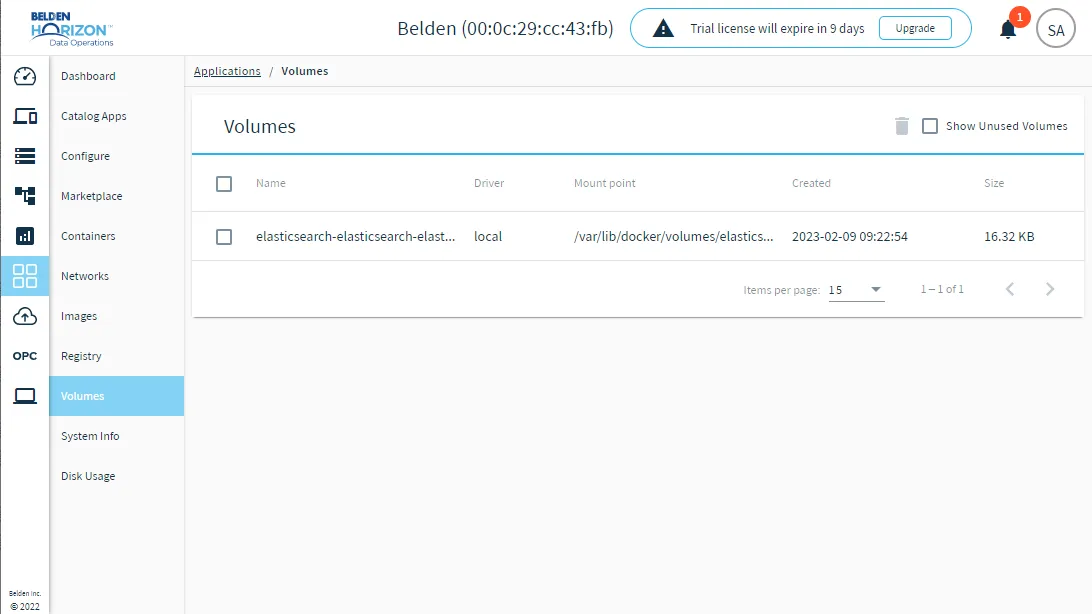Select Volumes in the side menu
Viewport: 1092px width, 614px height.
coord(116,396)
